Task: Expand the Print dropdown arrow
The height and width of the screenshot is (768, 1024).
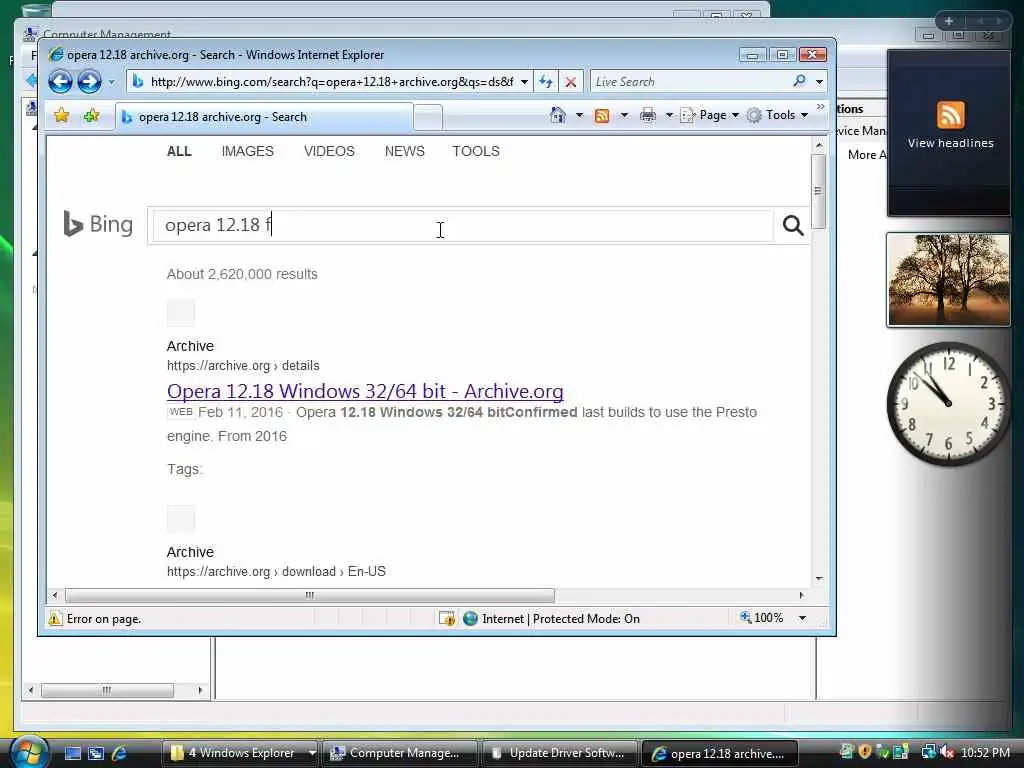Action: (x=669, y=115)
